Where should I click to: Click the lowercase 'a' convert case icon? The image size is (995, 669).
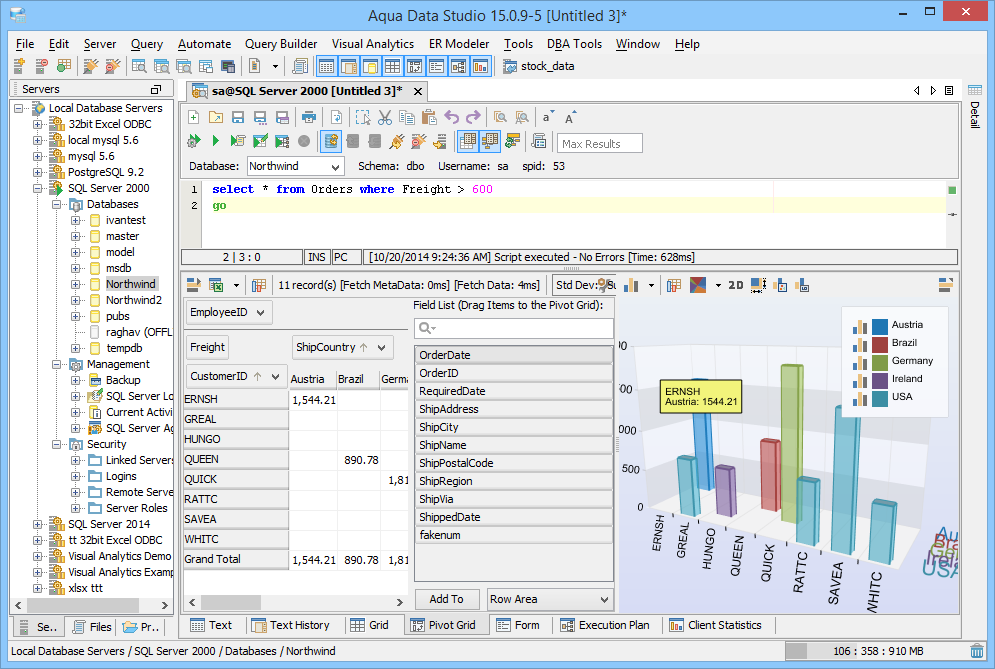tap(547, 117)
